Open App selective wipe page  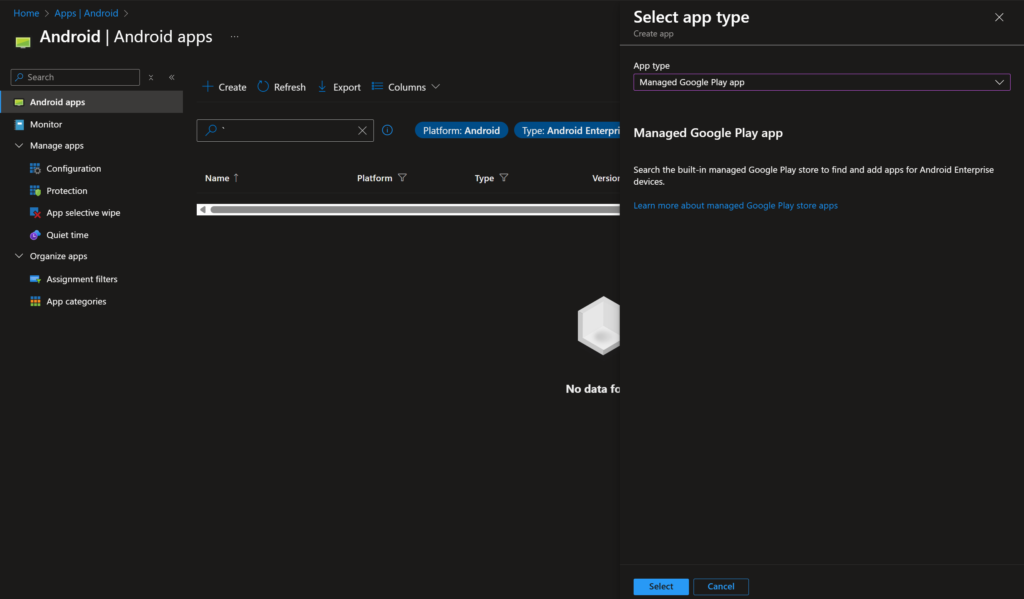(x=83, y=213)
